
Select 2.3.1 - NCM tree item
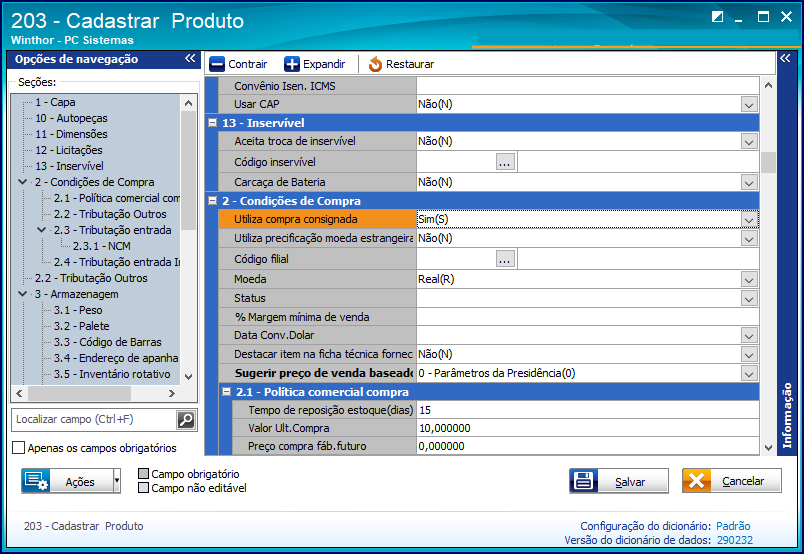pos(102,246)
